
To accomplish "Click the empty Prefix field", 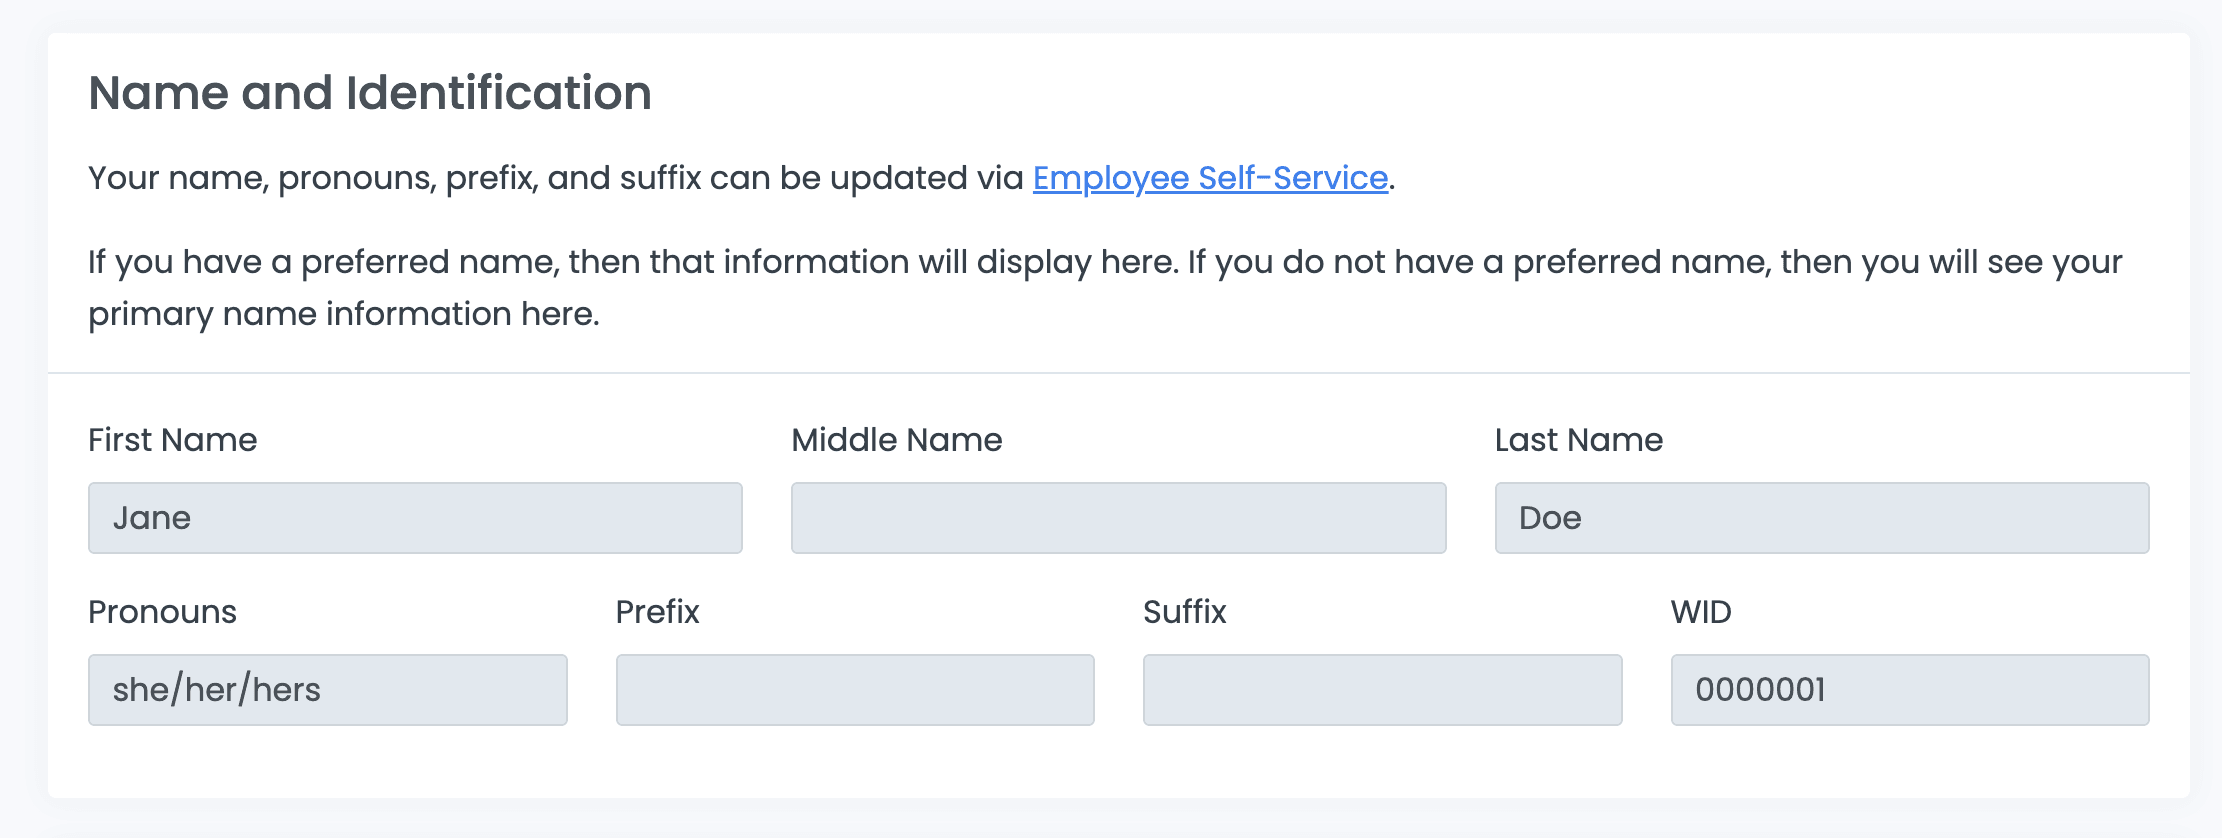I will pyautogui.click(x=855, y=690).
